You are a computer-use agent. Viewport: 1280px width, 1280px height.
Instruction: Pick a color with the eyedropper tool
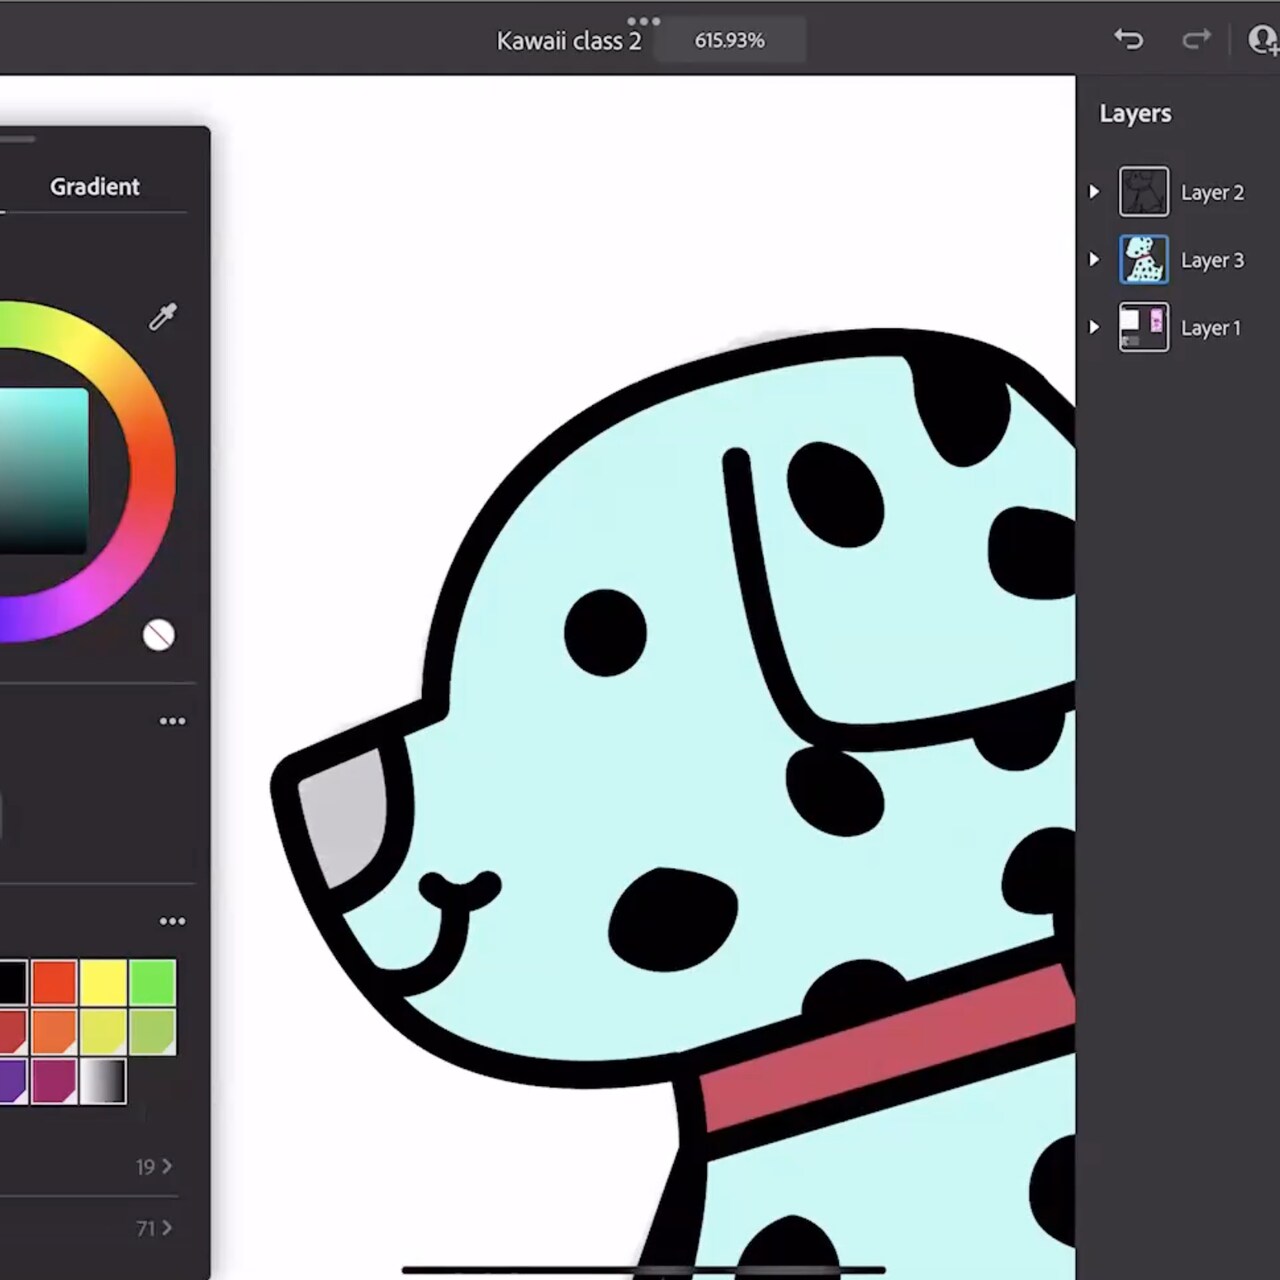click(163, 317)
